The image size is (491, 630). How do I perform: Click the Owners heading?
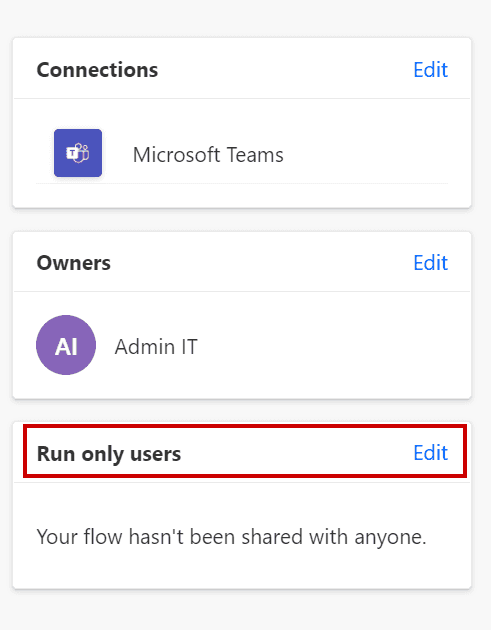click(x=74, y=263)
